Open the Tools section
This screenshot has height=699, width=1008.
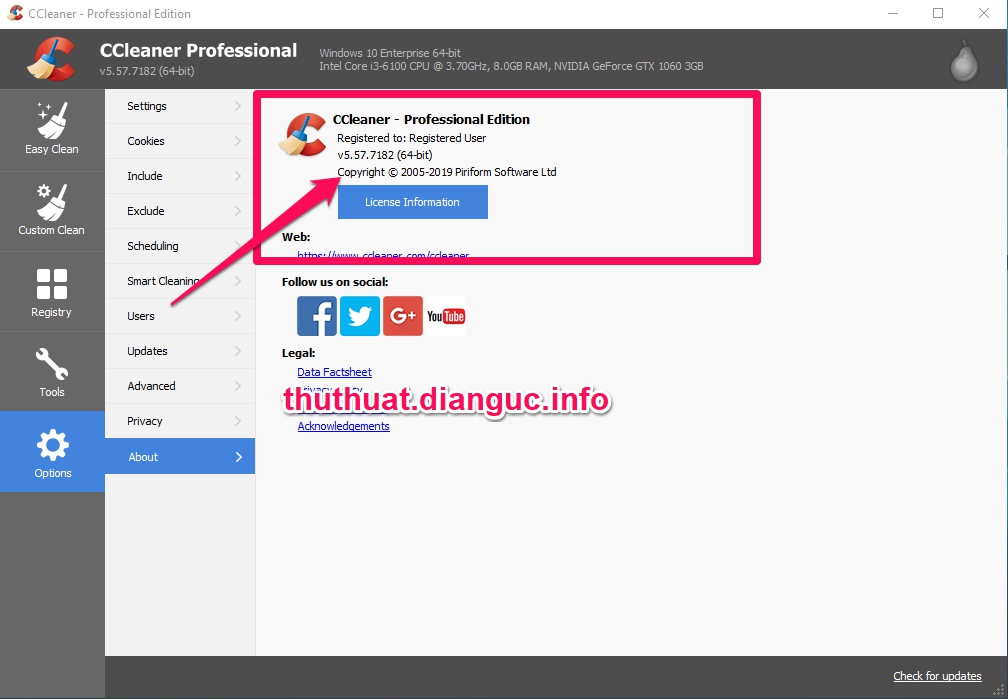(x=52, y=372)
